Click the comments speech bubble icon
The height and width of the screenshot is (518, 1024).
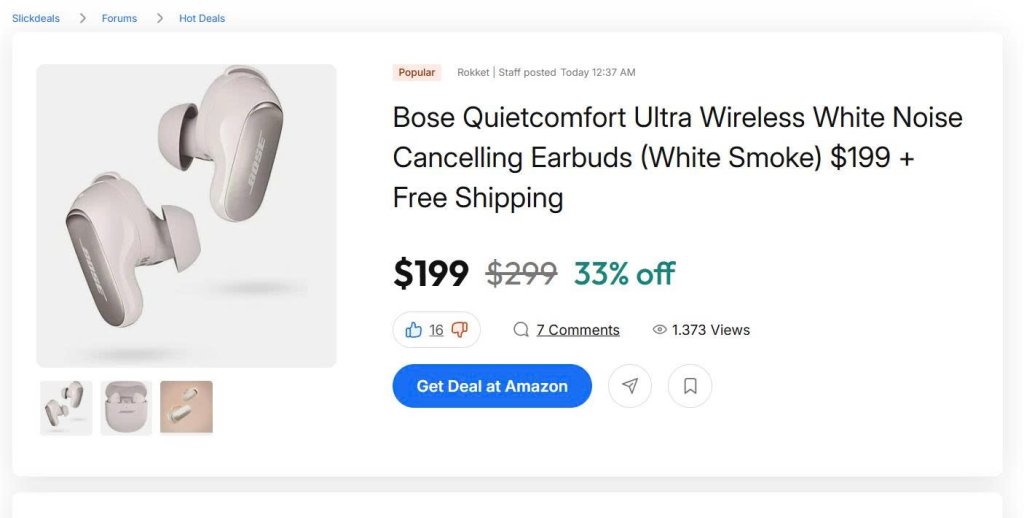click(521, 330)
